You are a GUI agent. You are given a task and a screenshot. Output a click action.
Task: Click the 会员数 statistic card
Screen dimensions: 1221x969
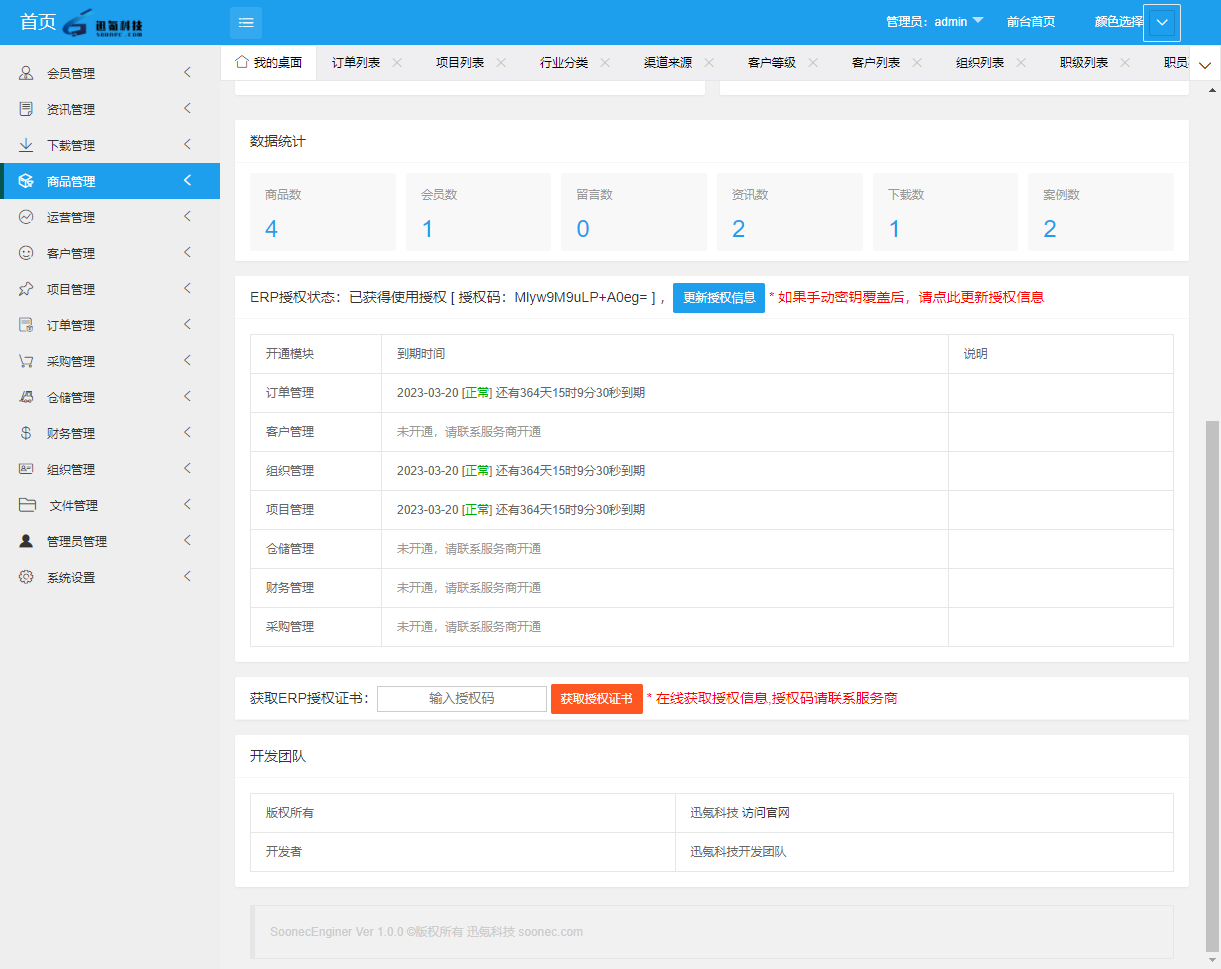(x=478, y=212)
